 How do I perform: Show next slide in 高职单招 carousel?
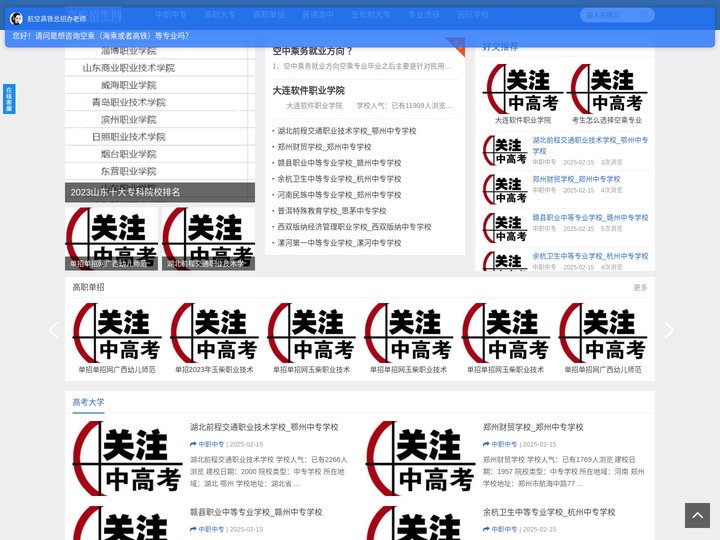pos(669,330)
